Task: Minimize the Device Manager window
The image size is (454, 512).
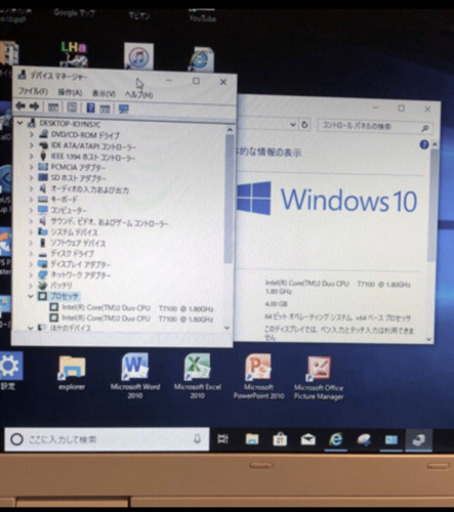Action: pyautogui.click(x=169, y=80)
